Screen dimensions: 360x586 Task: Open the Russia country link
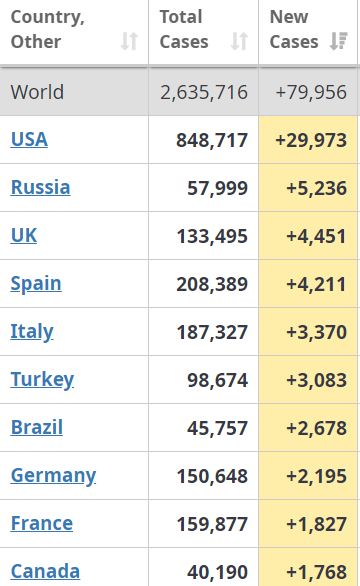pyautogui.click(x=40, y=187)
